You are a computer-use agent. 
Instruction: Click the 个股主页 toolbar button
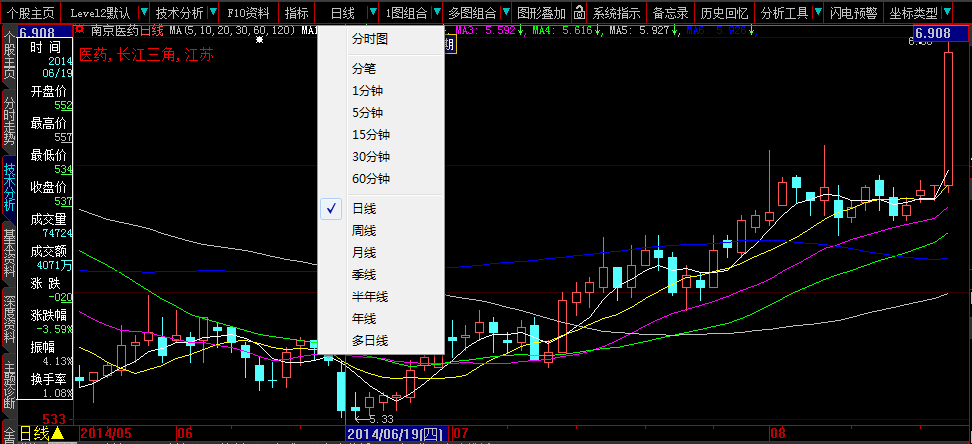click(x=31, y=12)
